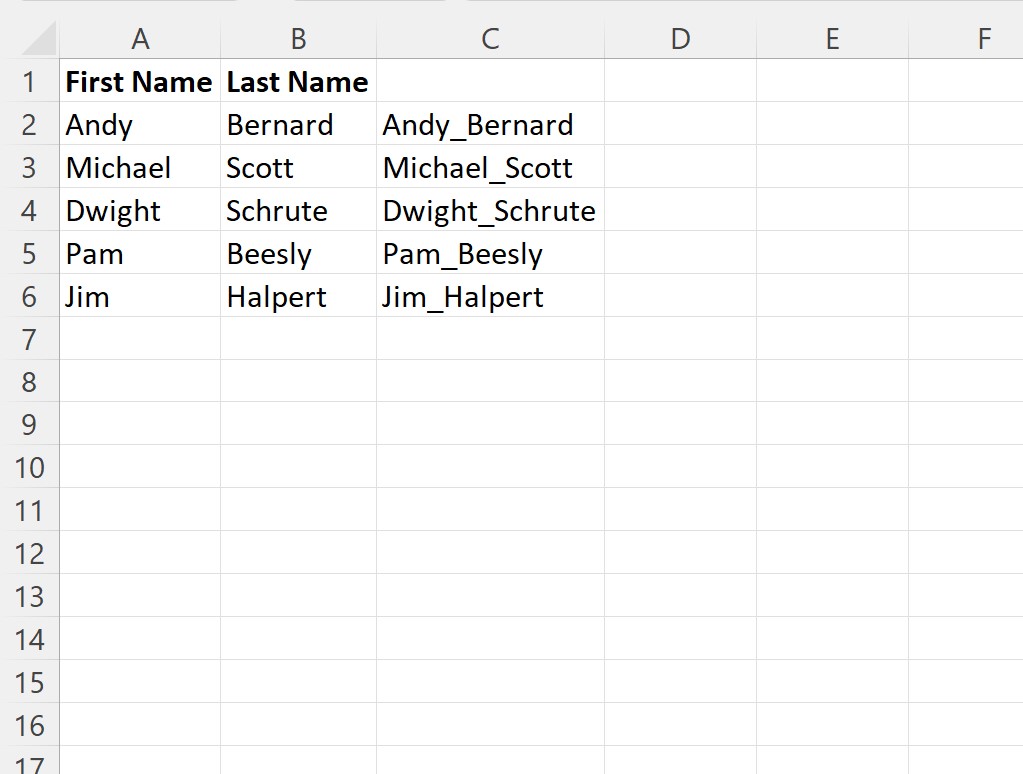Select column C header
Screen dimensions: 1023x774
(491, 39)
